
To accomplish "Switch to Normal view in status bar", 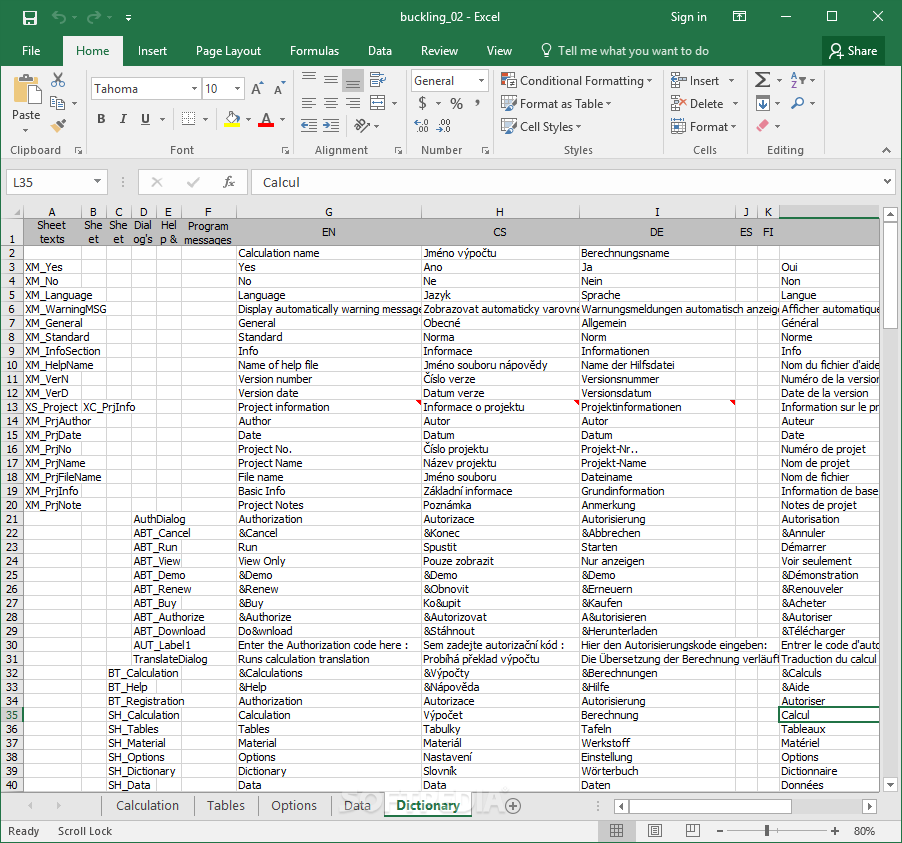I will coord(617,830).
